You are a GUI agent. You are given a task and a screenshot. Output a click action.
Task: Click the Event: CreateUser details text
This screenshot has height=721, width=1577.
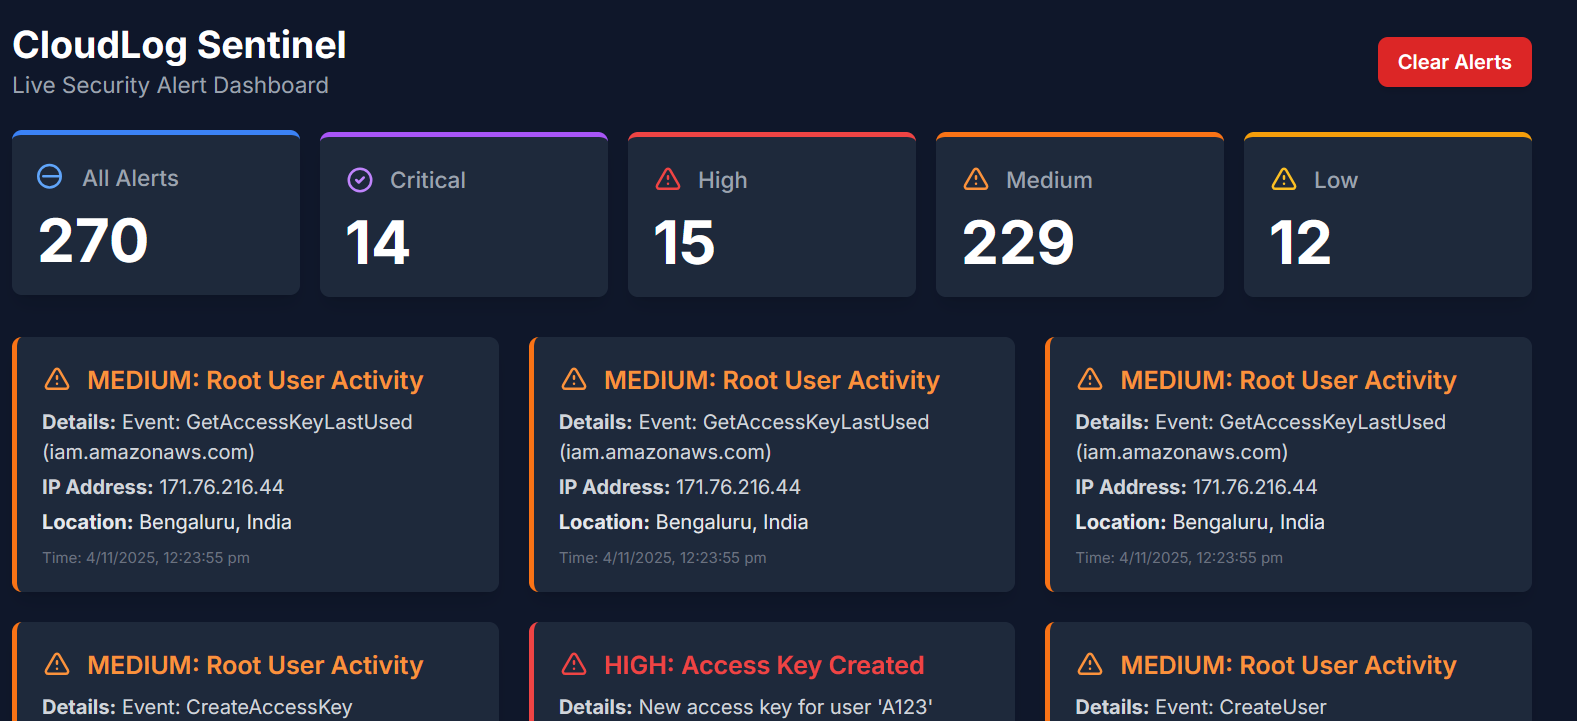point(1240,707)
